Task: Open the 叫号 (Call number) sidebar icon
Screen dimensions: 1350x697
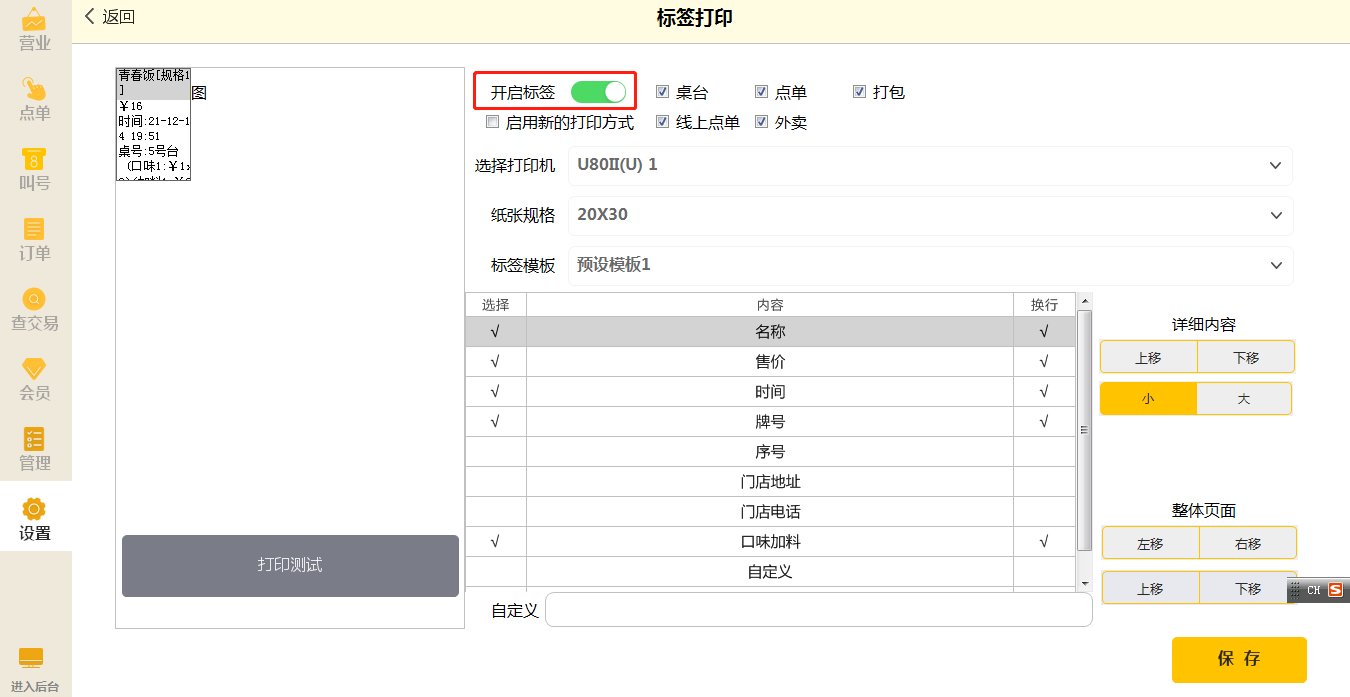Action: [x=34, y=170]
